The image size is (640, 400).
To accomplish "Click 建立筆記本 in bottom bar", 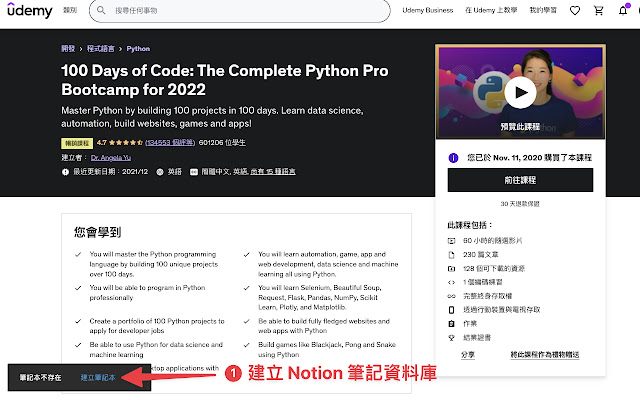I will (x=98, y=378).
